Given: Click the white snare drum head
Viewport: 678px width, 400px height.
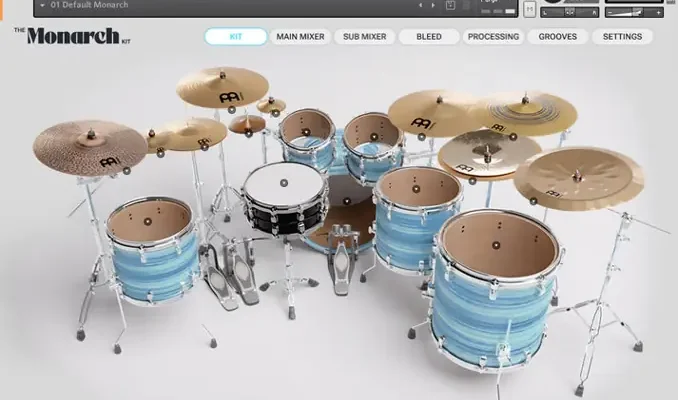Looking at the screenshot, I should pos(285,183).
